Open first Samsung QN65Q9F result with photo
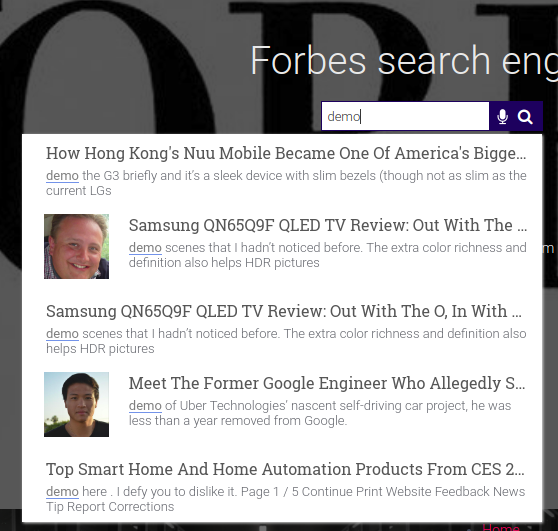558x531 pixels. (x=327, y=225)
